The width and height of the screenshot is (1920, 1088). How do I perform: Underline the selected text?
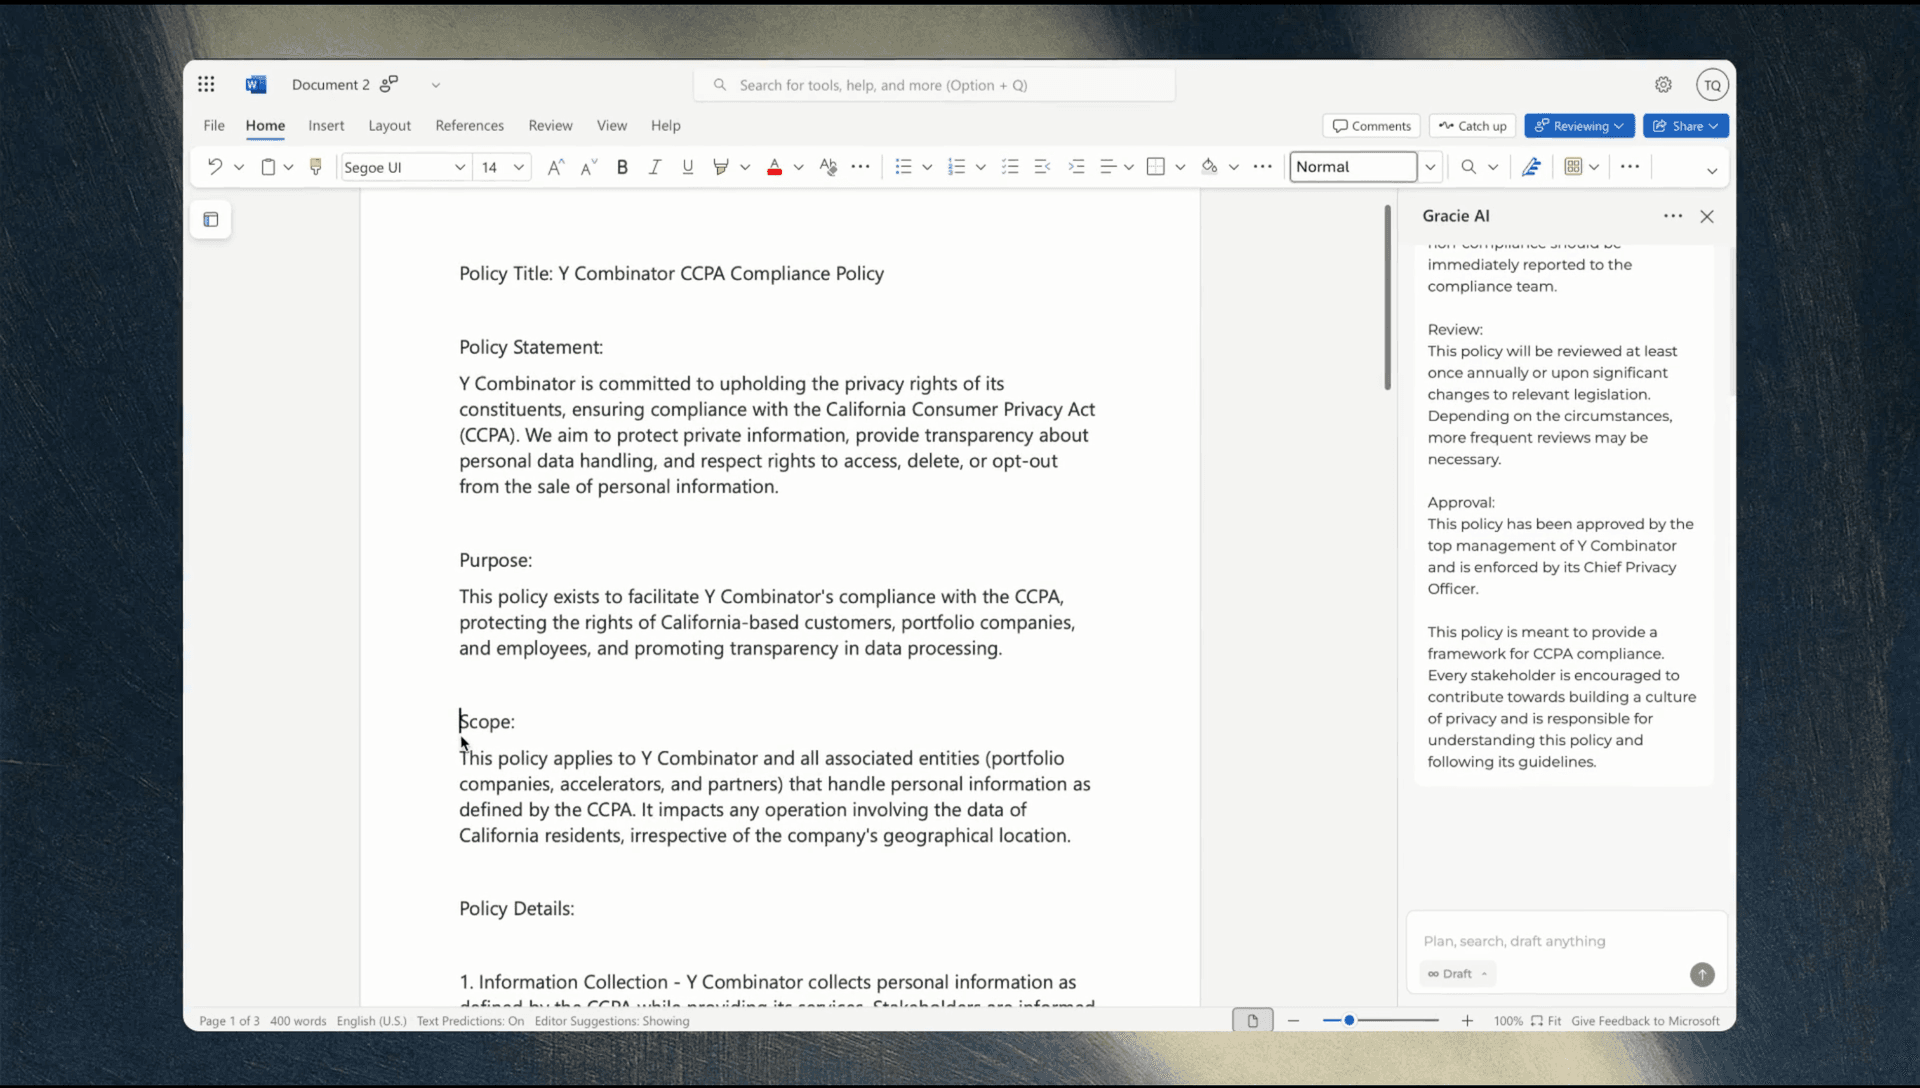click(687, 167)
